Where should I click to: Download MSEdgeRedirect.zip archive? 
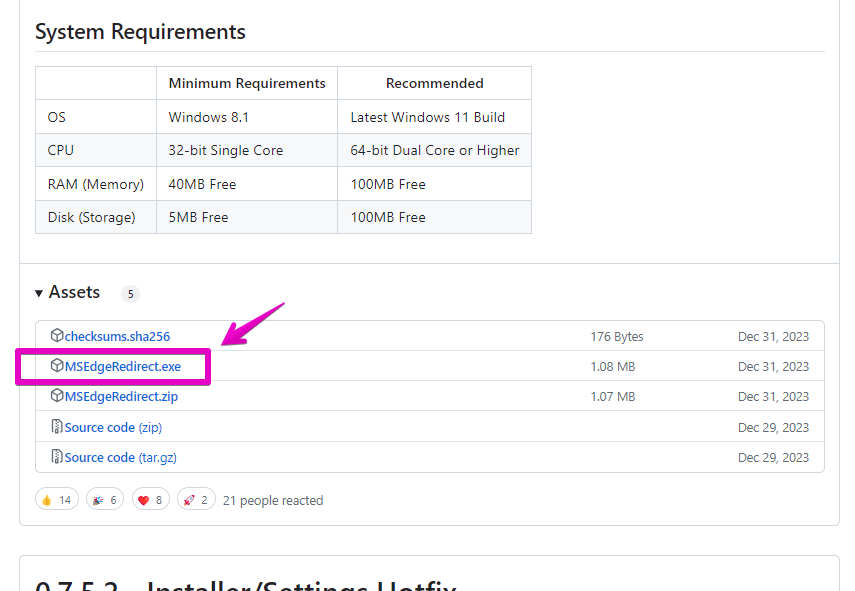[x=121, y=396]
